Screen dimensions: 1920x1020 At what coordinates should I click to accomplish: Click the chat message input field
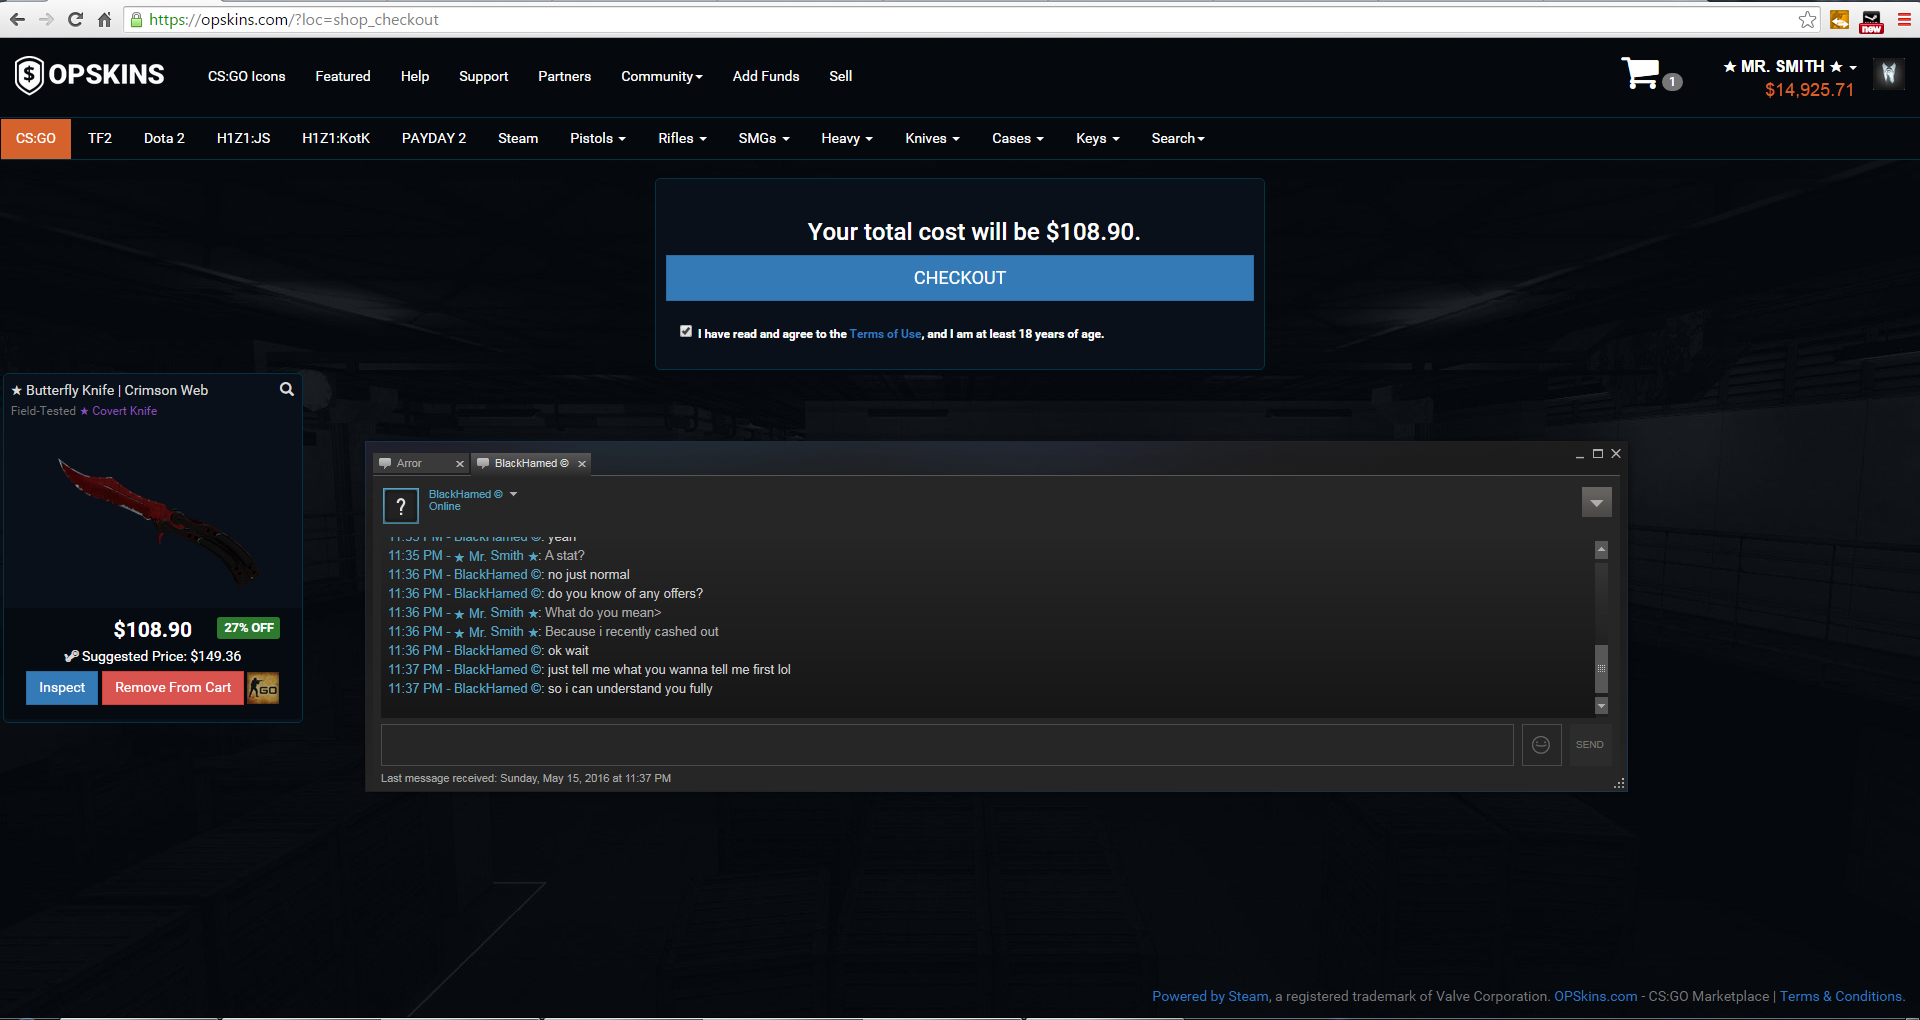tap(947, 745)
